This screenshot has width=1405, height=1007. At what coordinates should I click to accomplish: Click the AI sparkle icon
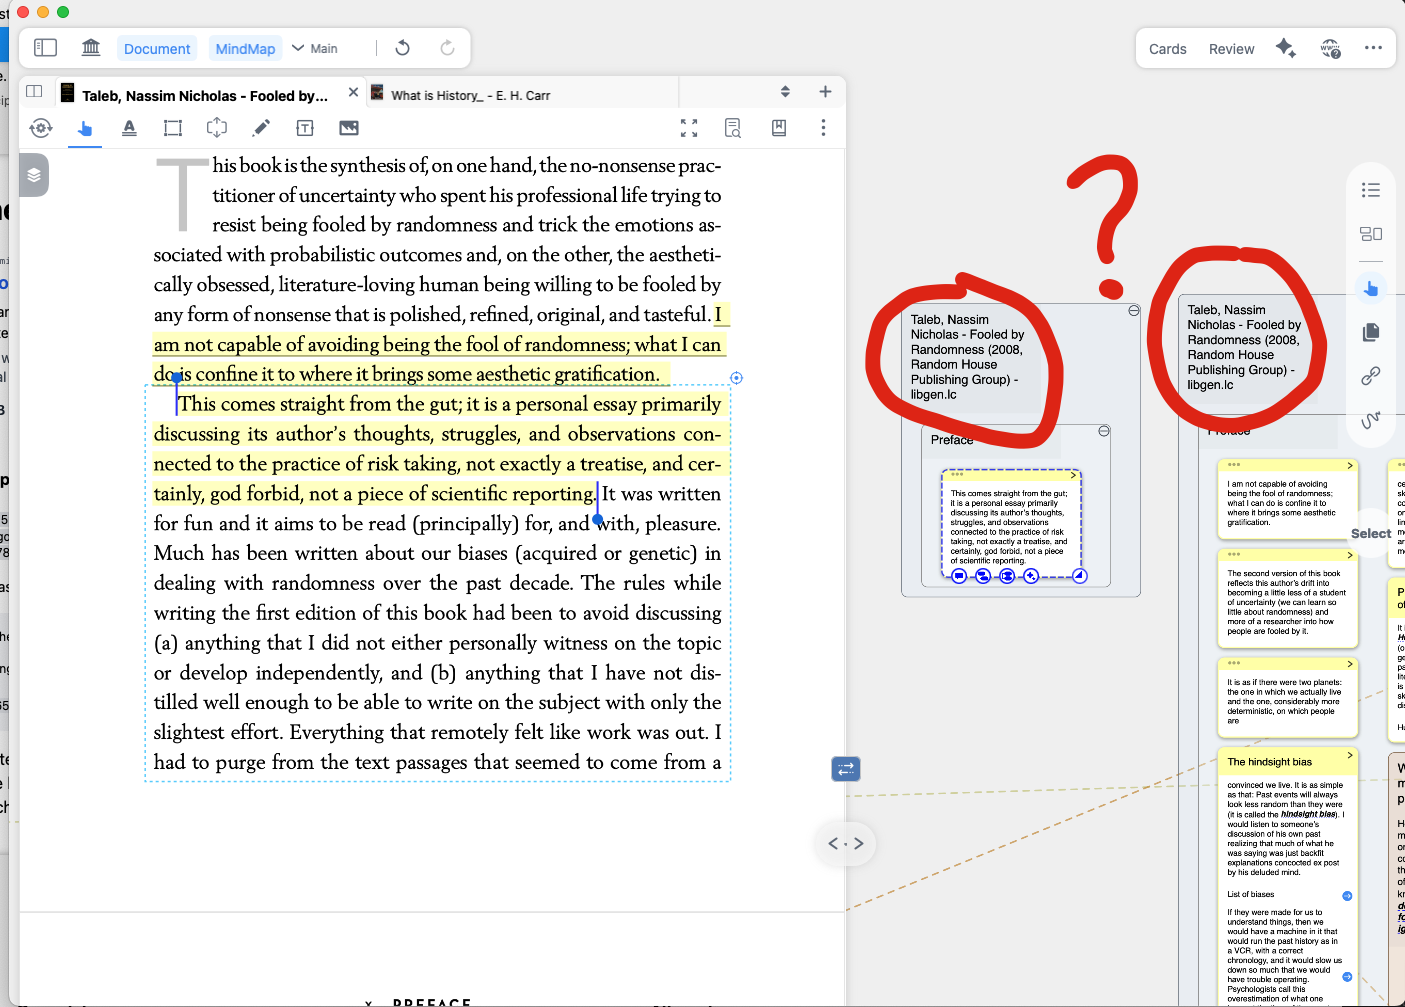[x=1286, y=48]
